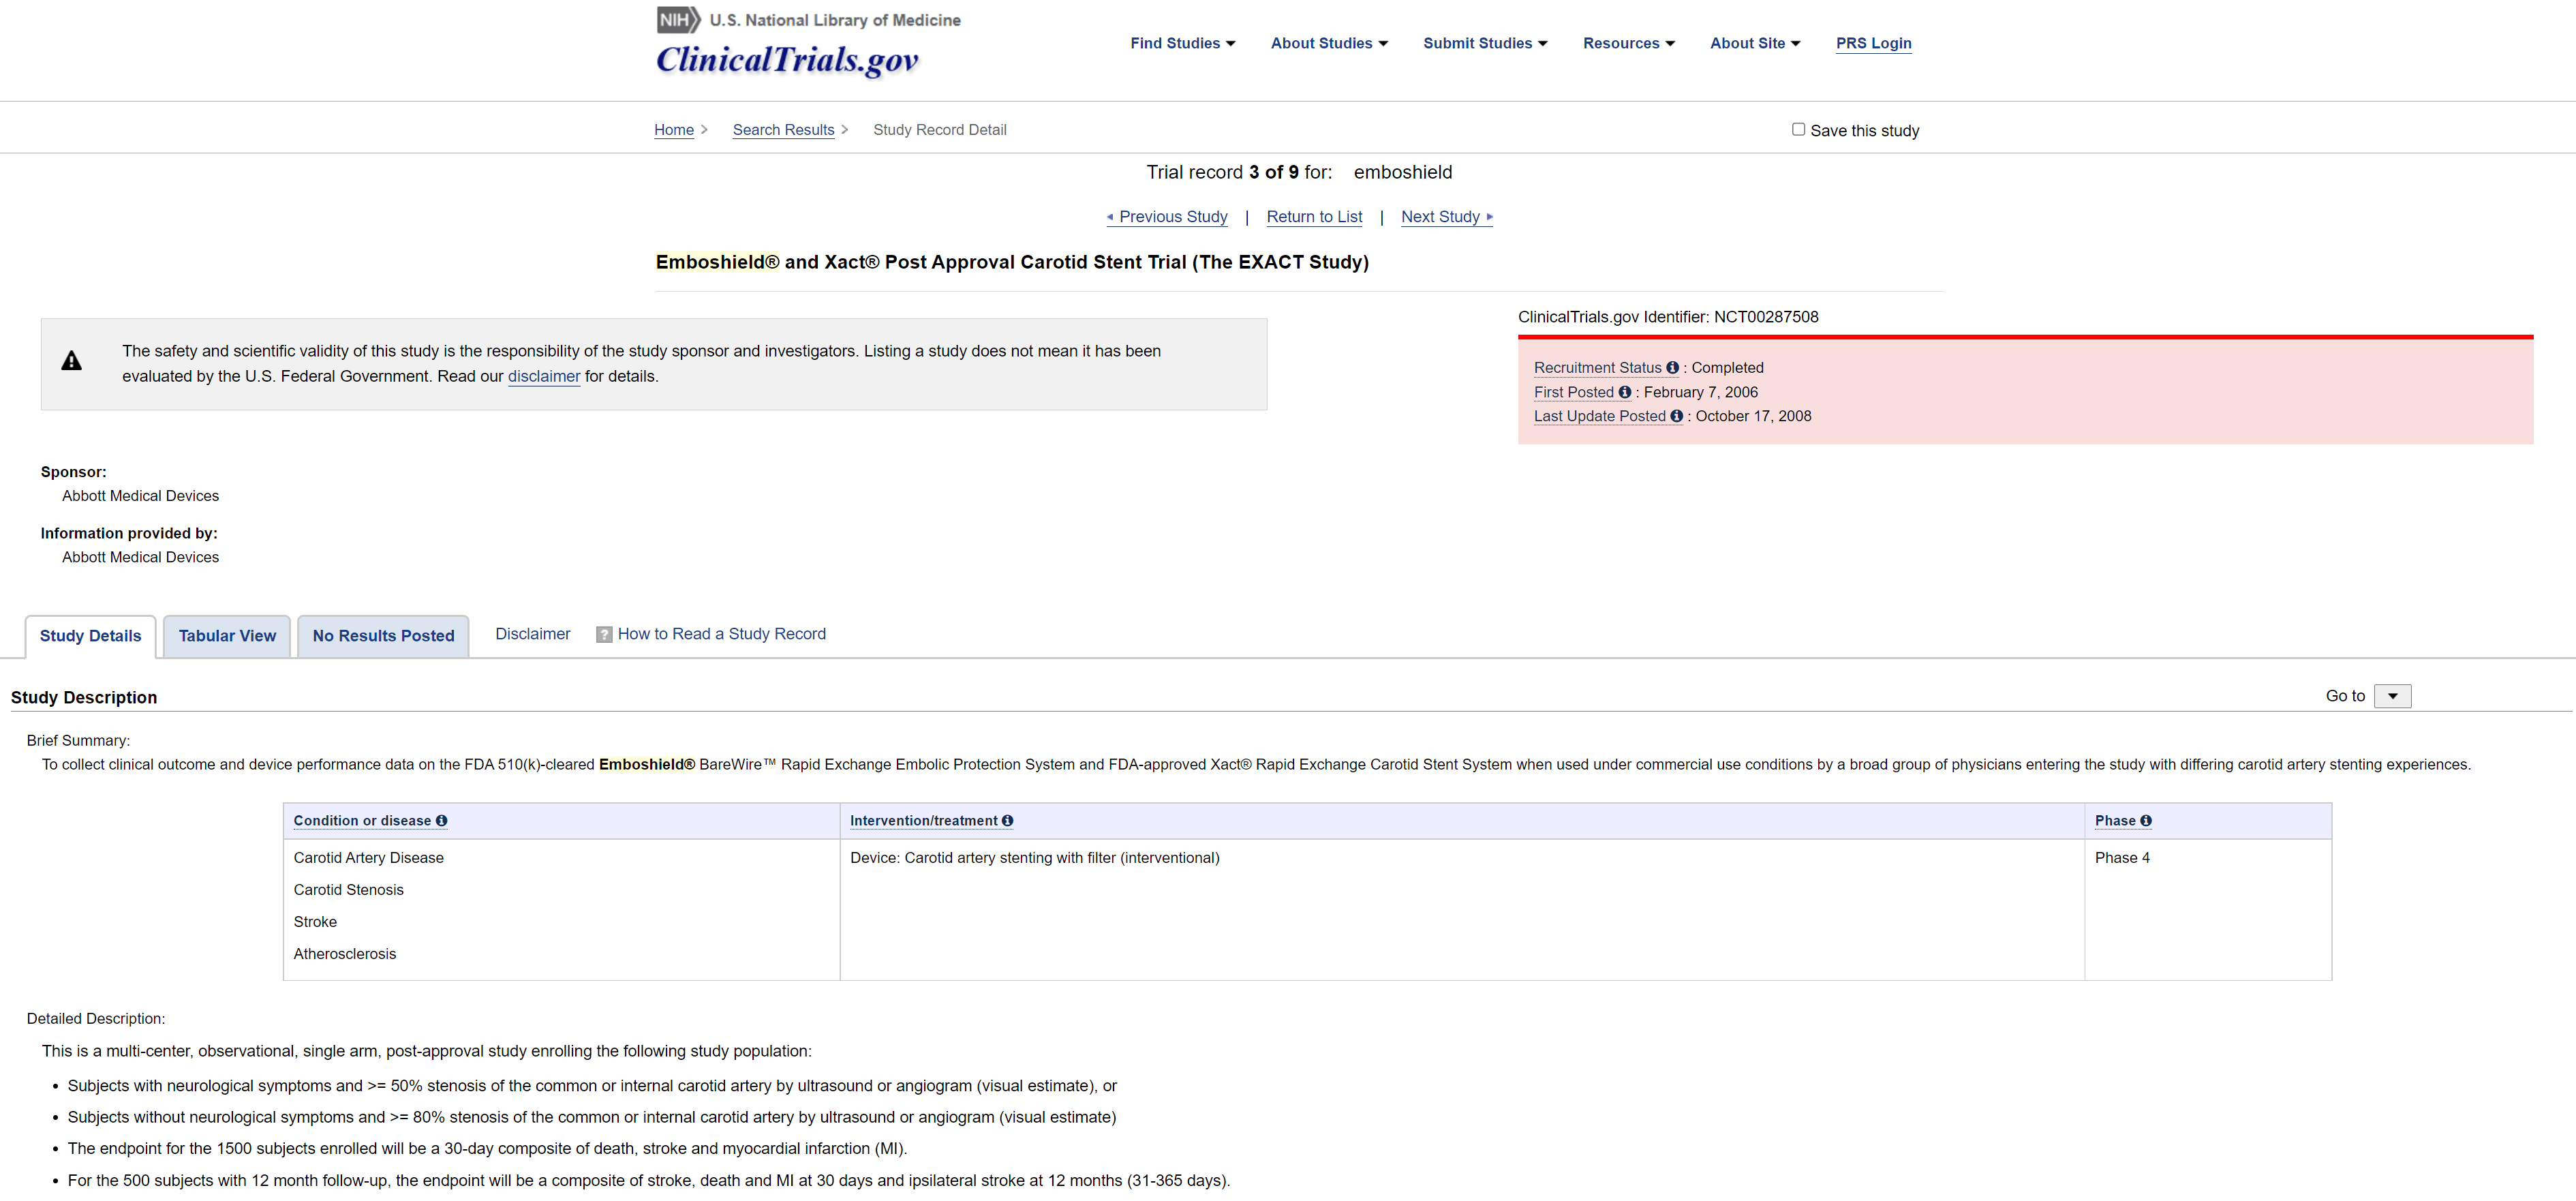Click the highlighted Emboshield® term in Brief Summary
2576x1201 pixels.
click(647, 765)
